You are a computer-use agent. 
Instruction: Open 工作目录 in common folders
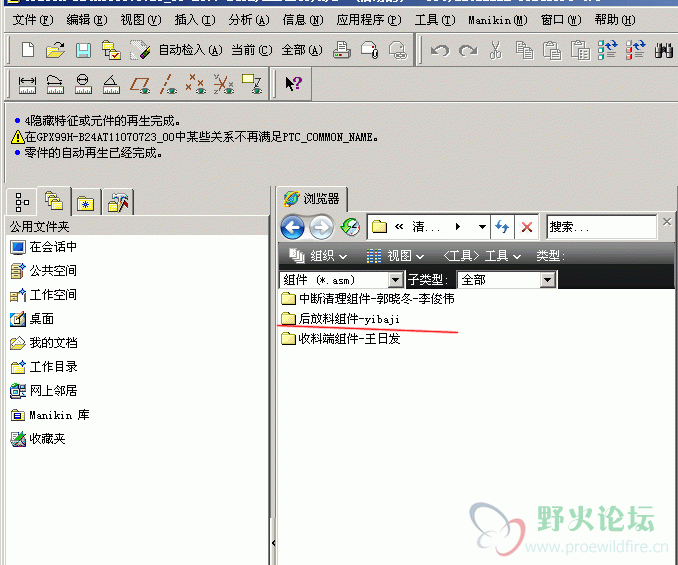click(44, 367)
